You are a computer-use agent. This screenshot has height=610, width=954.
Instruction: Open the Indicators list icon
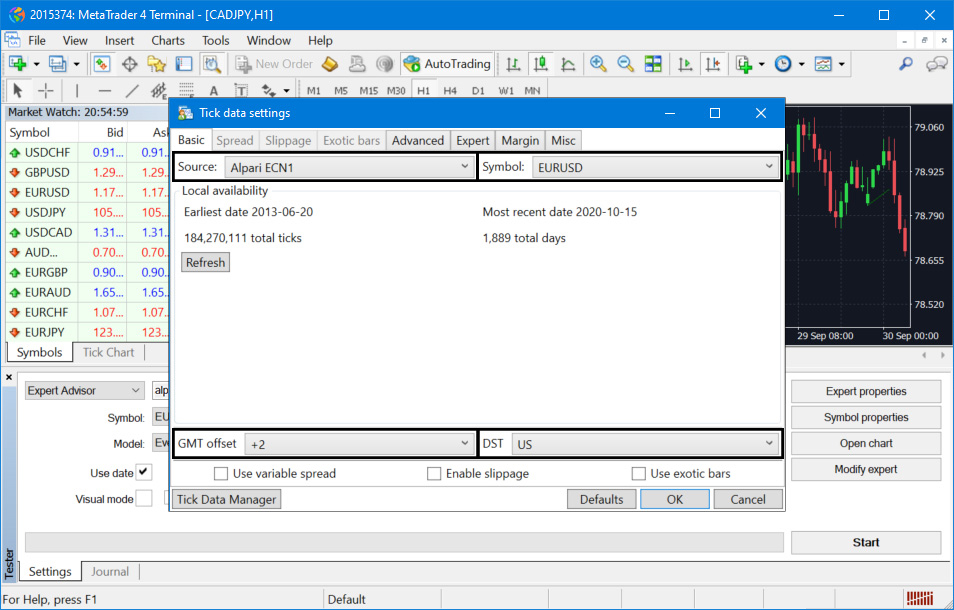(744, 64)
